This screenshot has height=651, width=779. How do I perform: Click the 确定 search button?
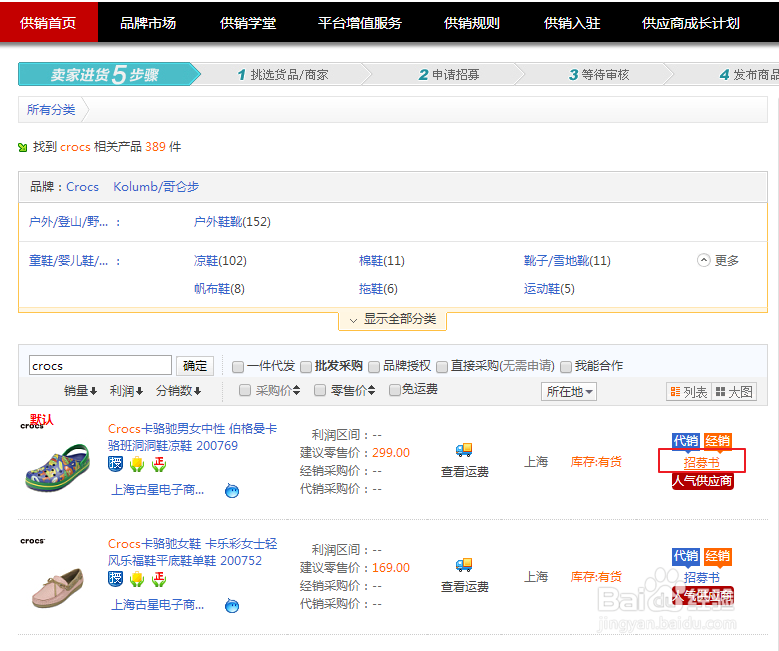[x=195, y=366]
